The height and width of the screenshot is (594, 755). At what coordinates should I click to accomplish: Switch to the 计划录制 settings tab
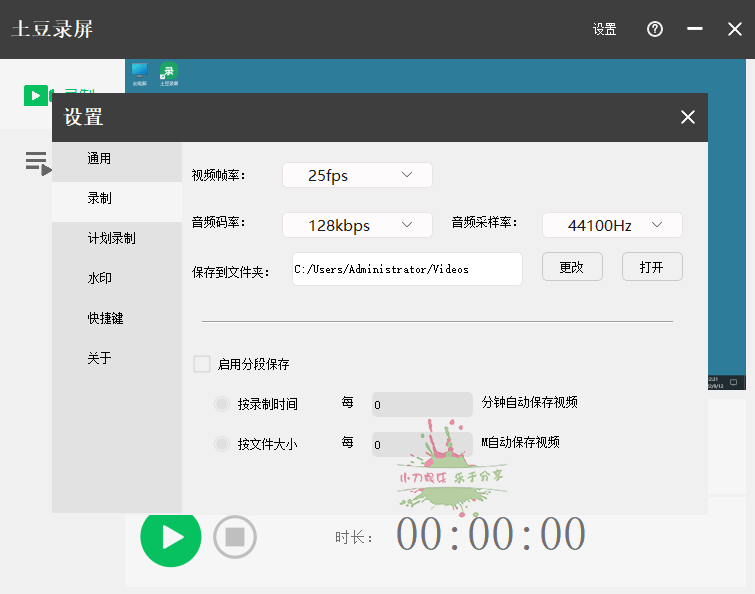point(111,238)
